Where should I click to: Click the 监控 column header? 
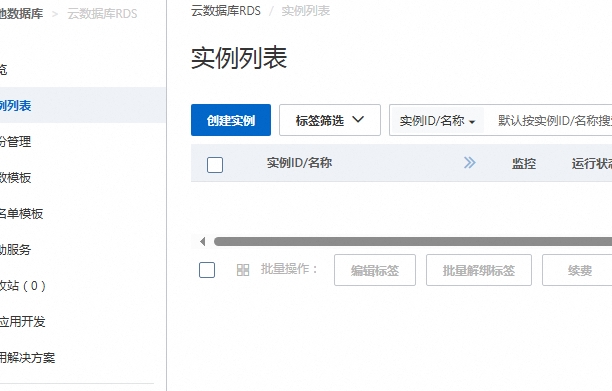pyautogui.click(x=523, y=164)
